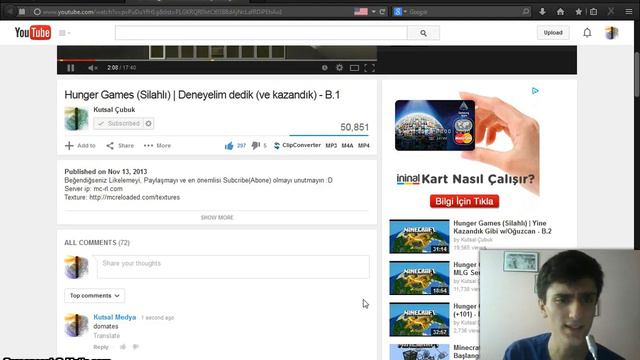Screen dimensions: 640x360
Task: Choose MP3 conversion
Action: click(x=331, y=145)
